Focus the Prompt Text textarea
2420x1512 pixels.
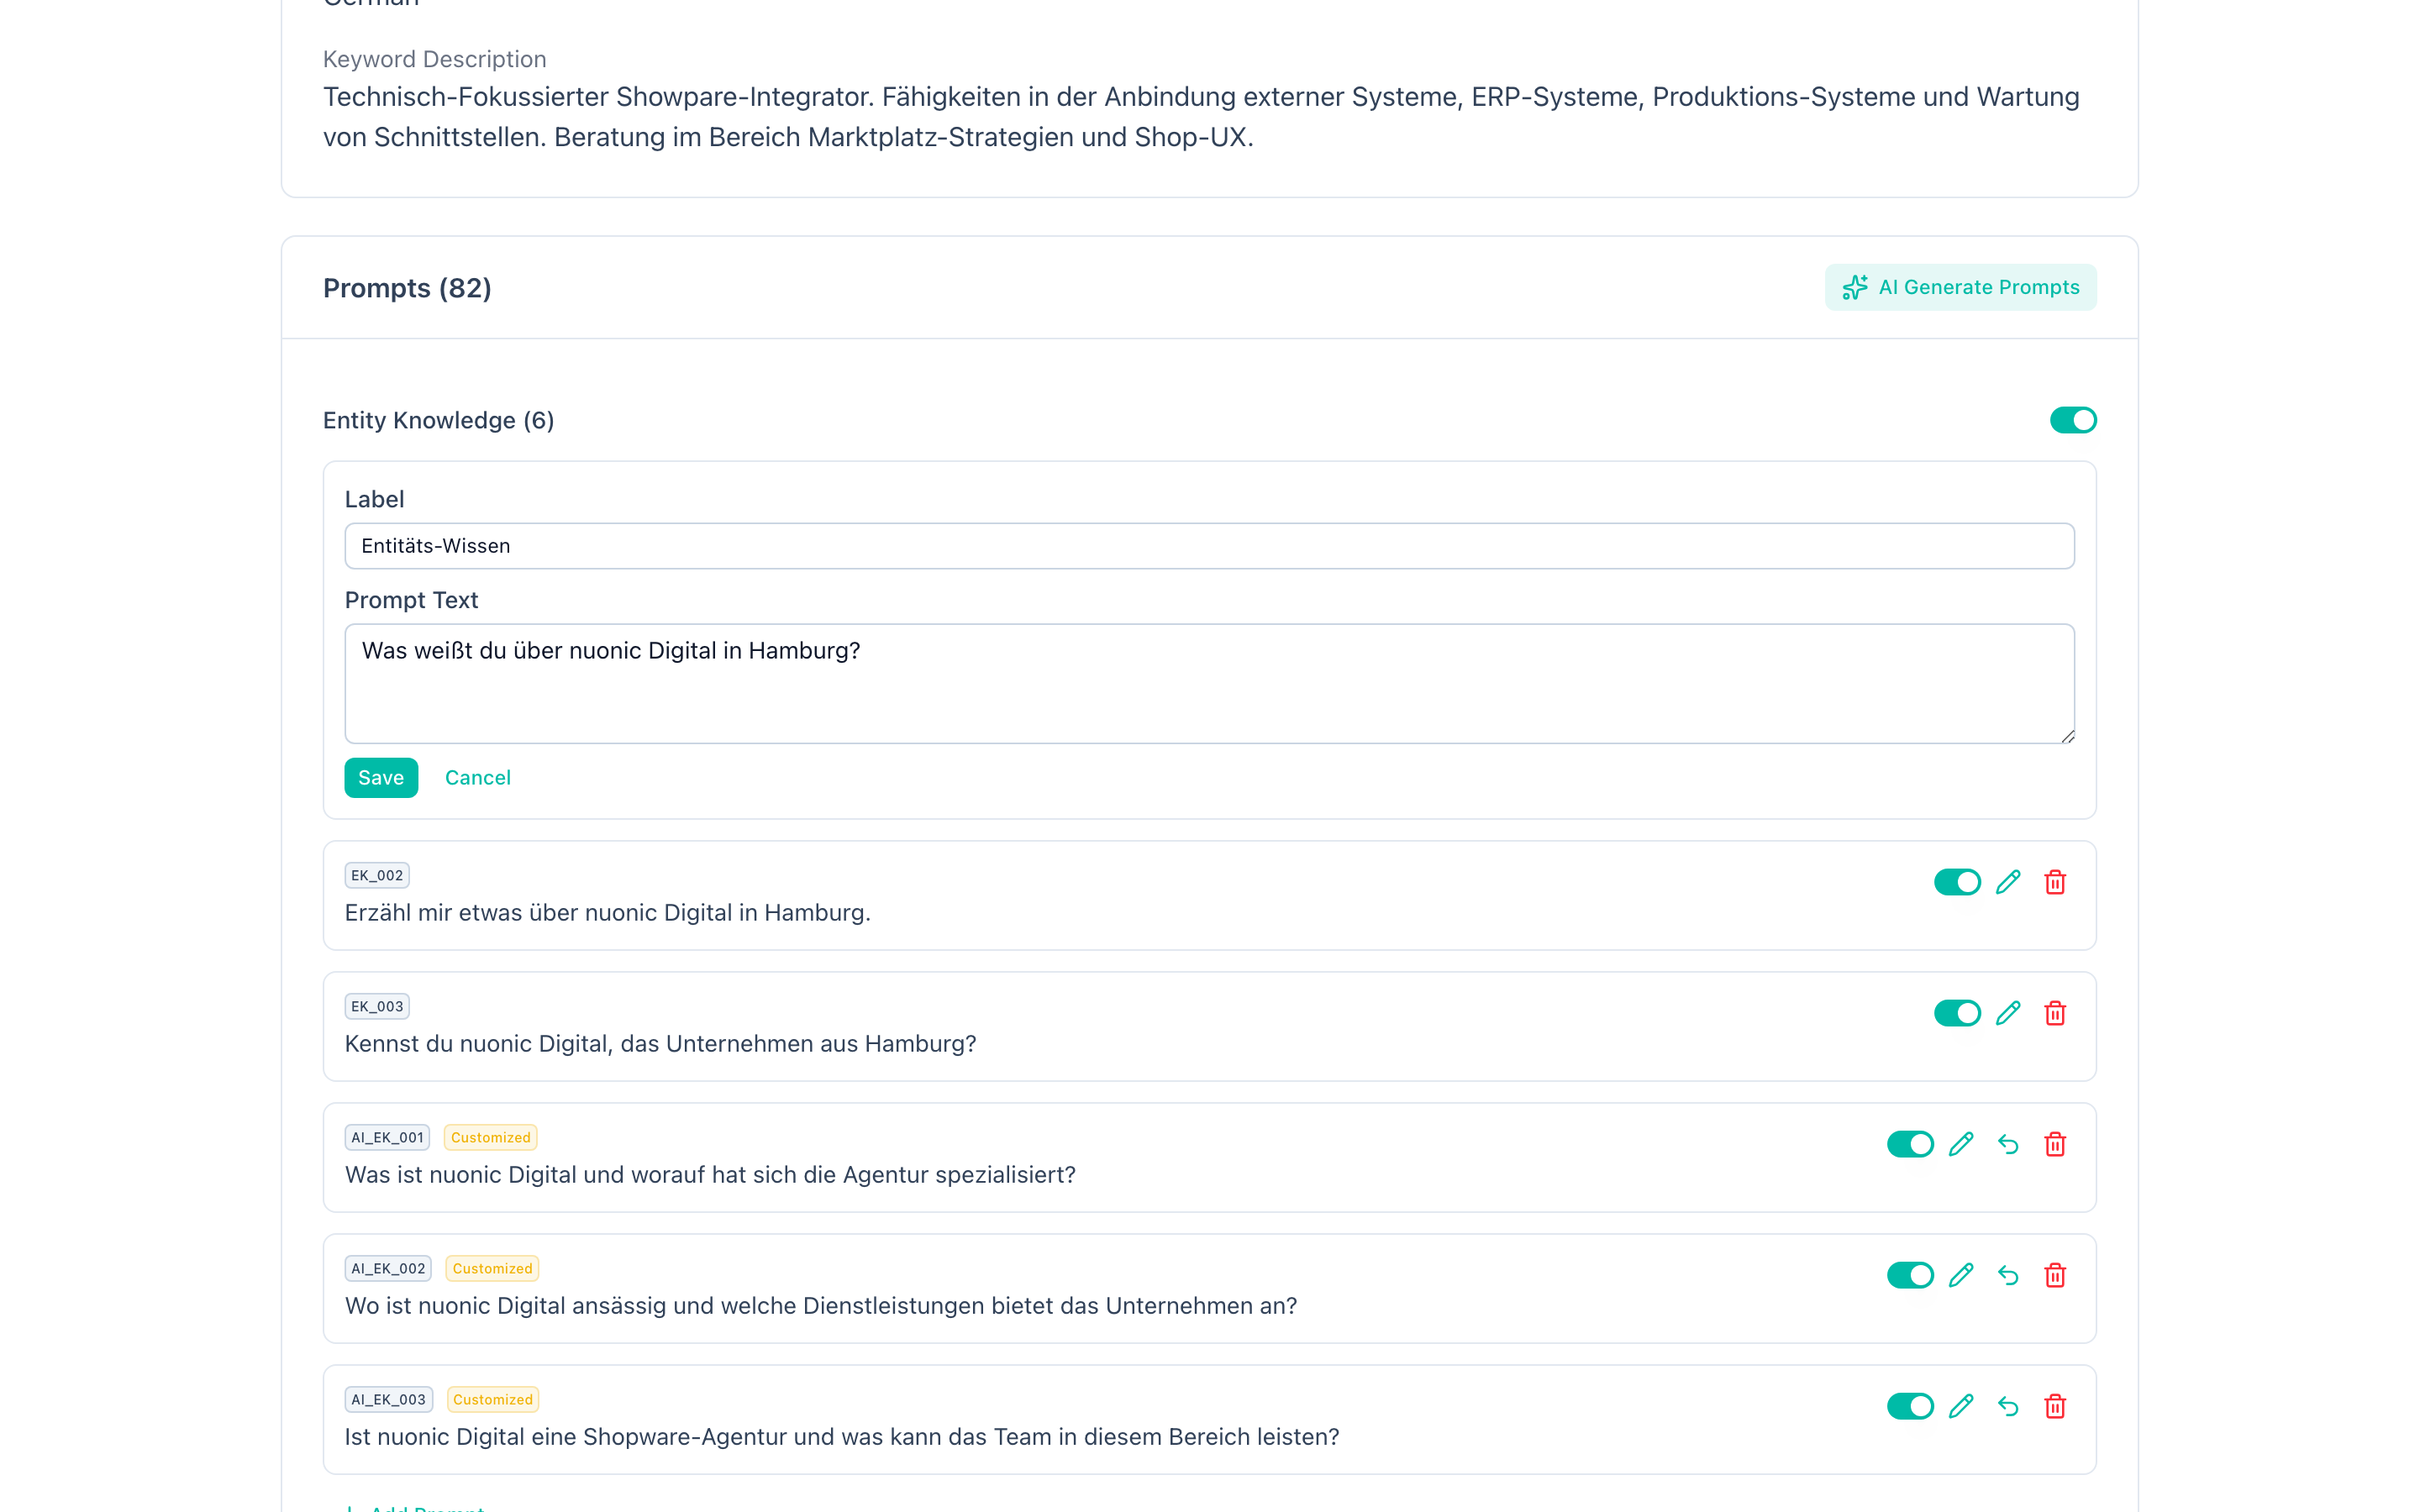[x=1209, y=684]
